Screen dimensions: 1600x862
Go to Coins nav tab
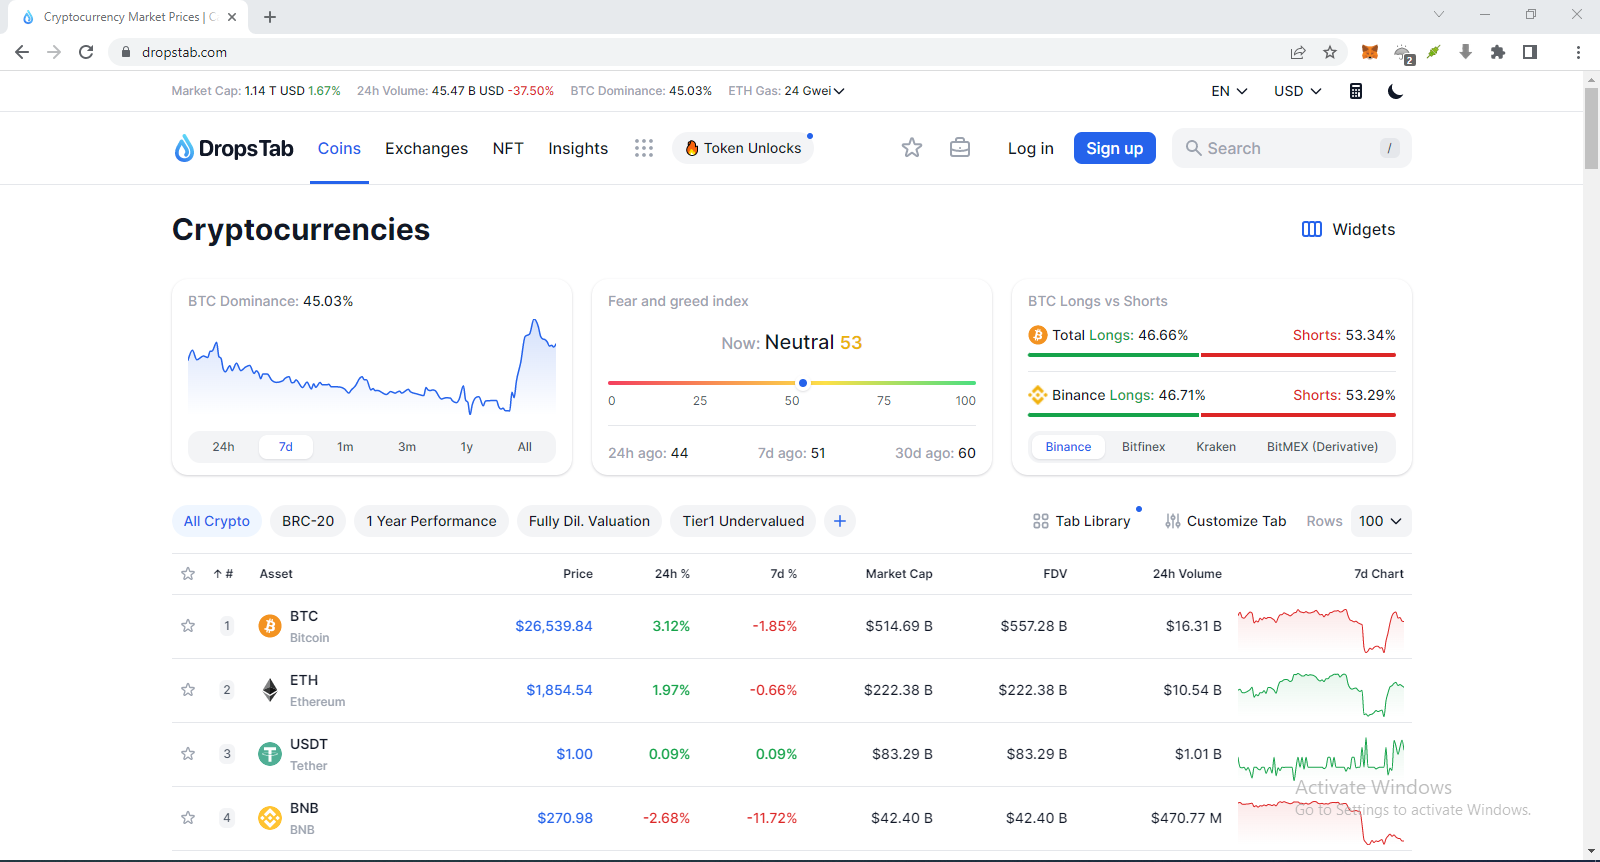coord(339,148)
